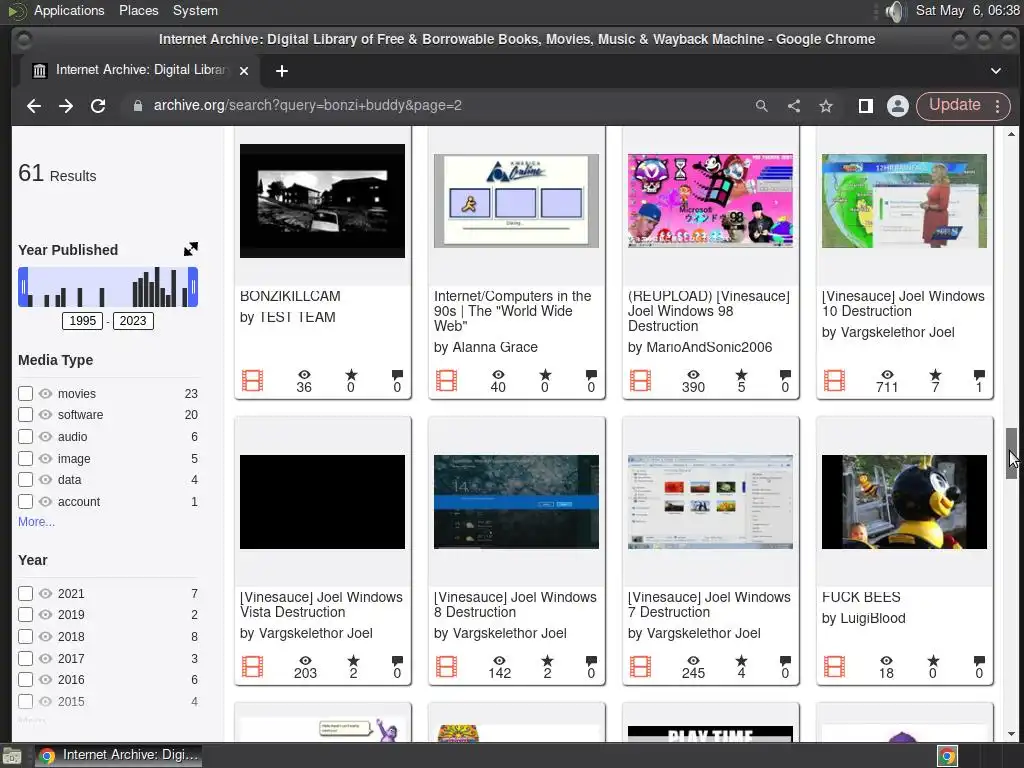
Task: Expand the Year Published histogram
Action: click(191, 249)
